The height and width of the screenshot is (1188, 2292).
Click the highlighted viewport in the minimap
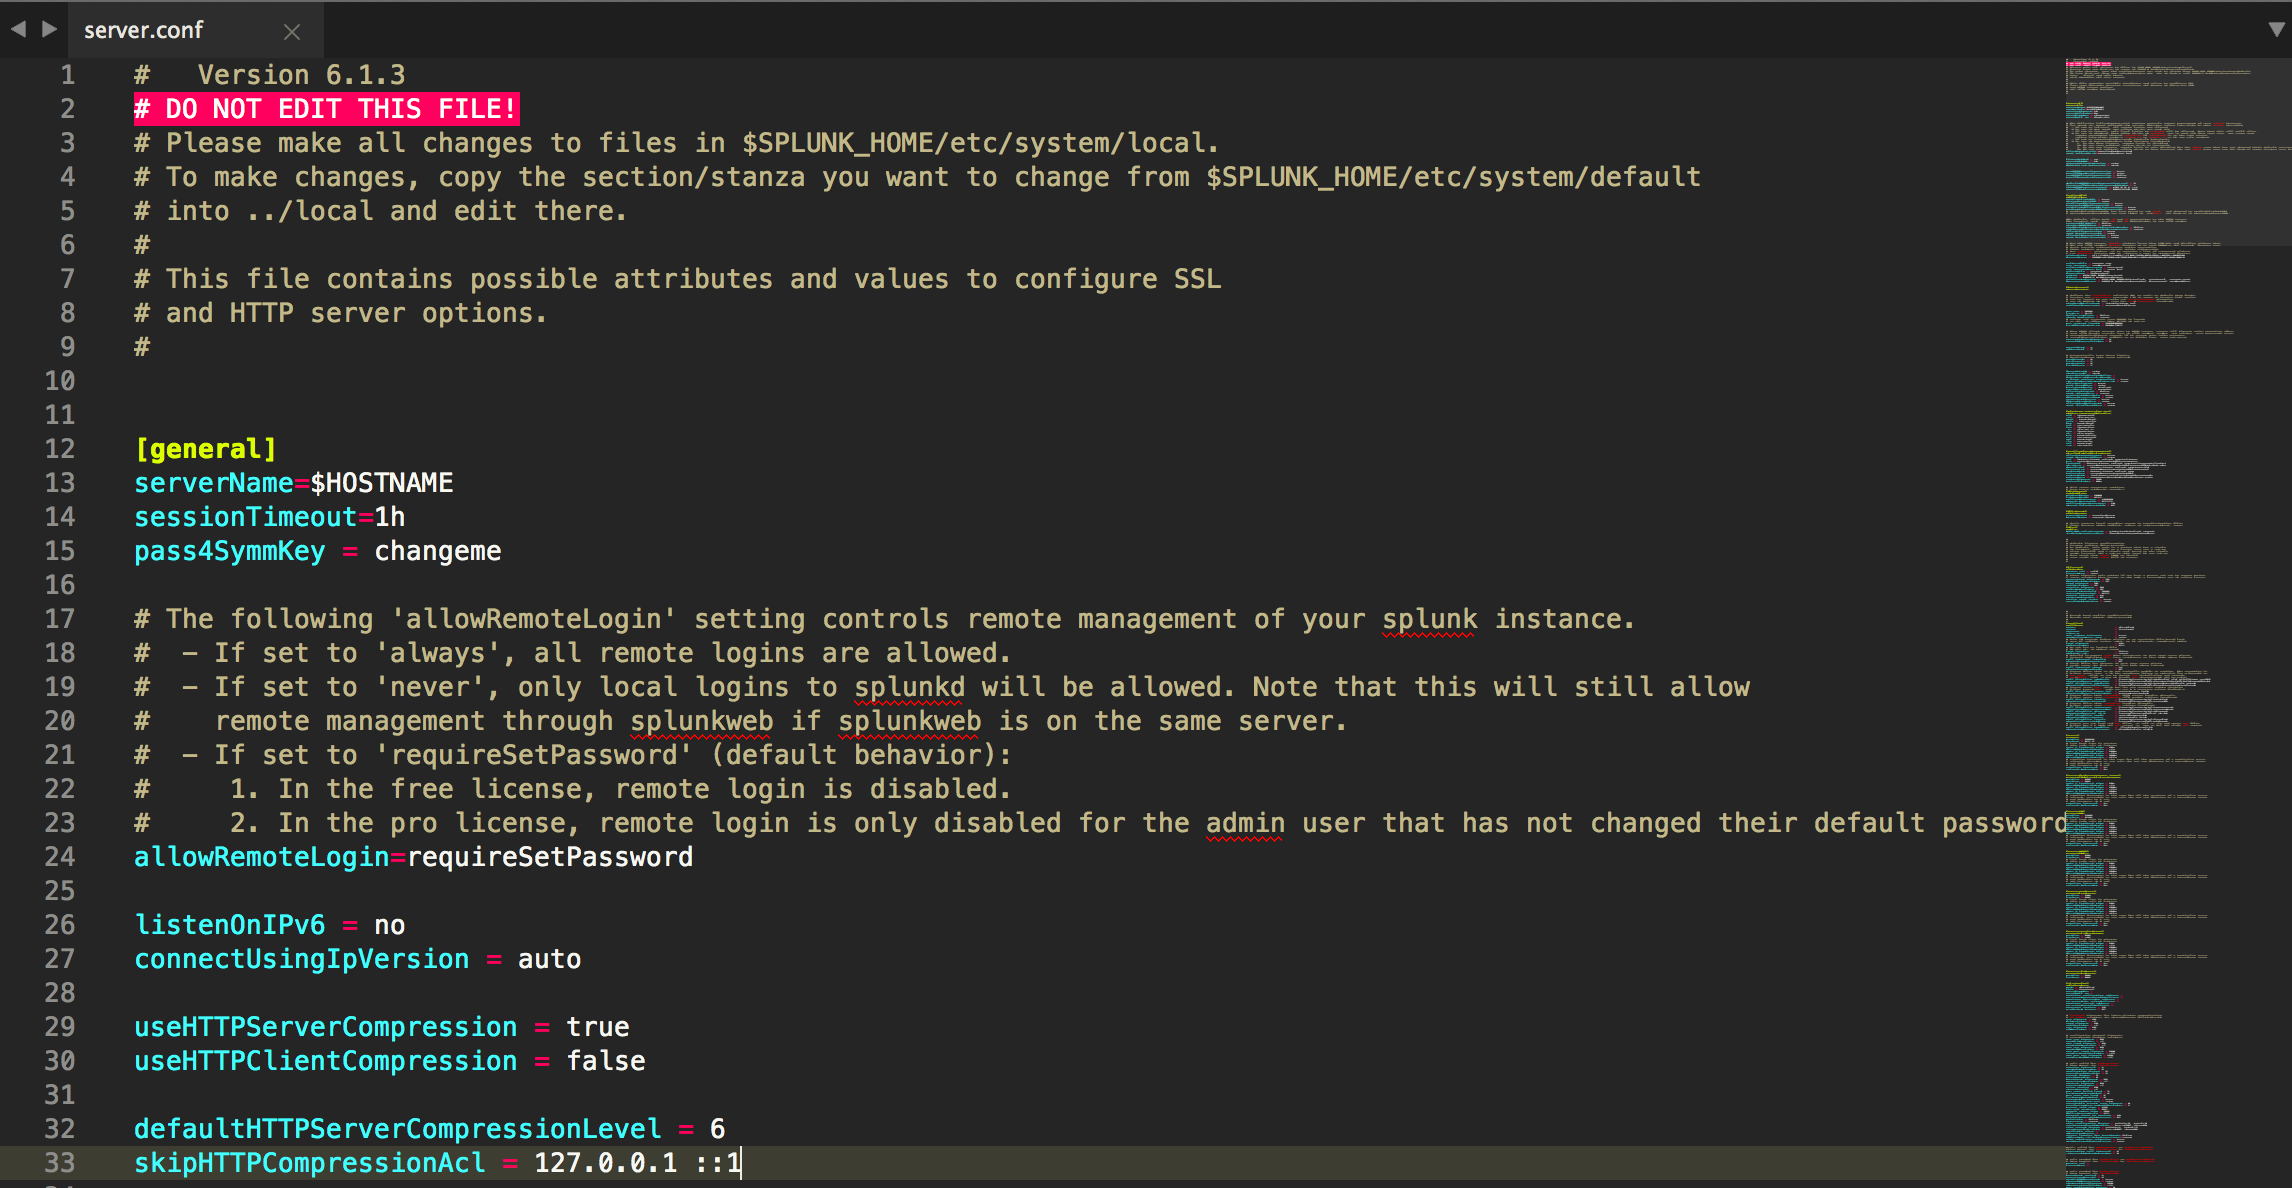point(2176,150)
